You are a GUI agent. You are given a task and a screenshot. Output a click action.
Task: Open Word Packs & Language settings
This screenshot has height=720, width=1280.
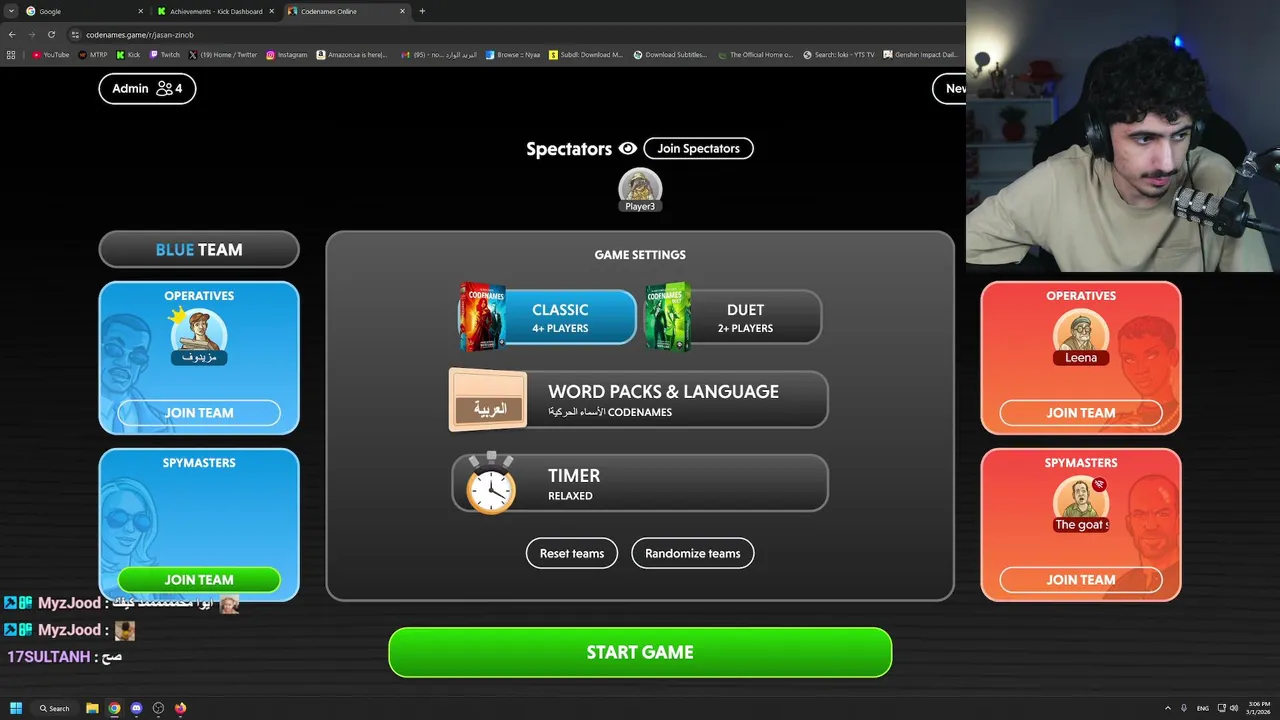[x=639, y=400]
